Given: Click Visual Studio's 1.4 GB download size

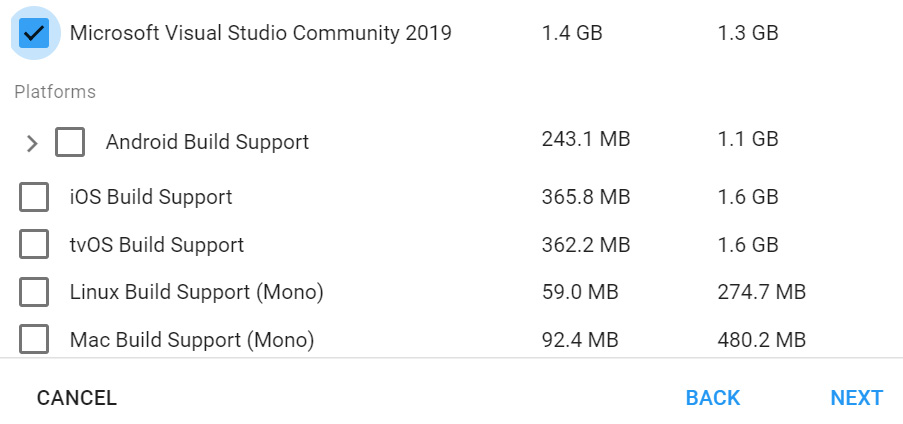Looking at the screenshot, I should [572, 33].
